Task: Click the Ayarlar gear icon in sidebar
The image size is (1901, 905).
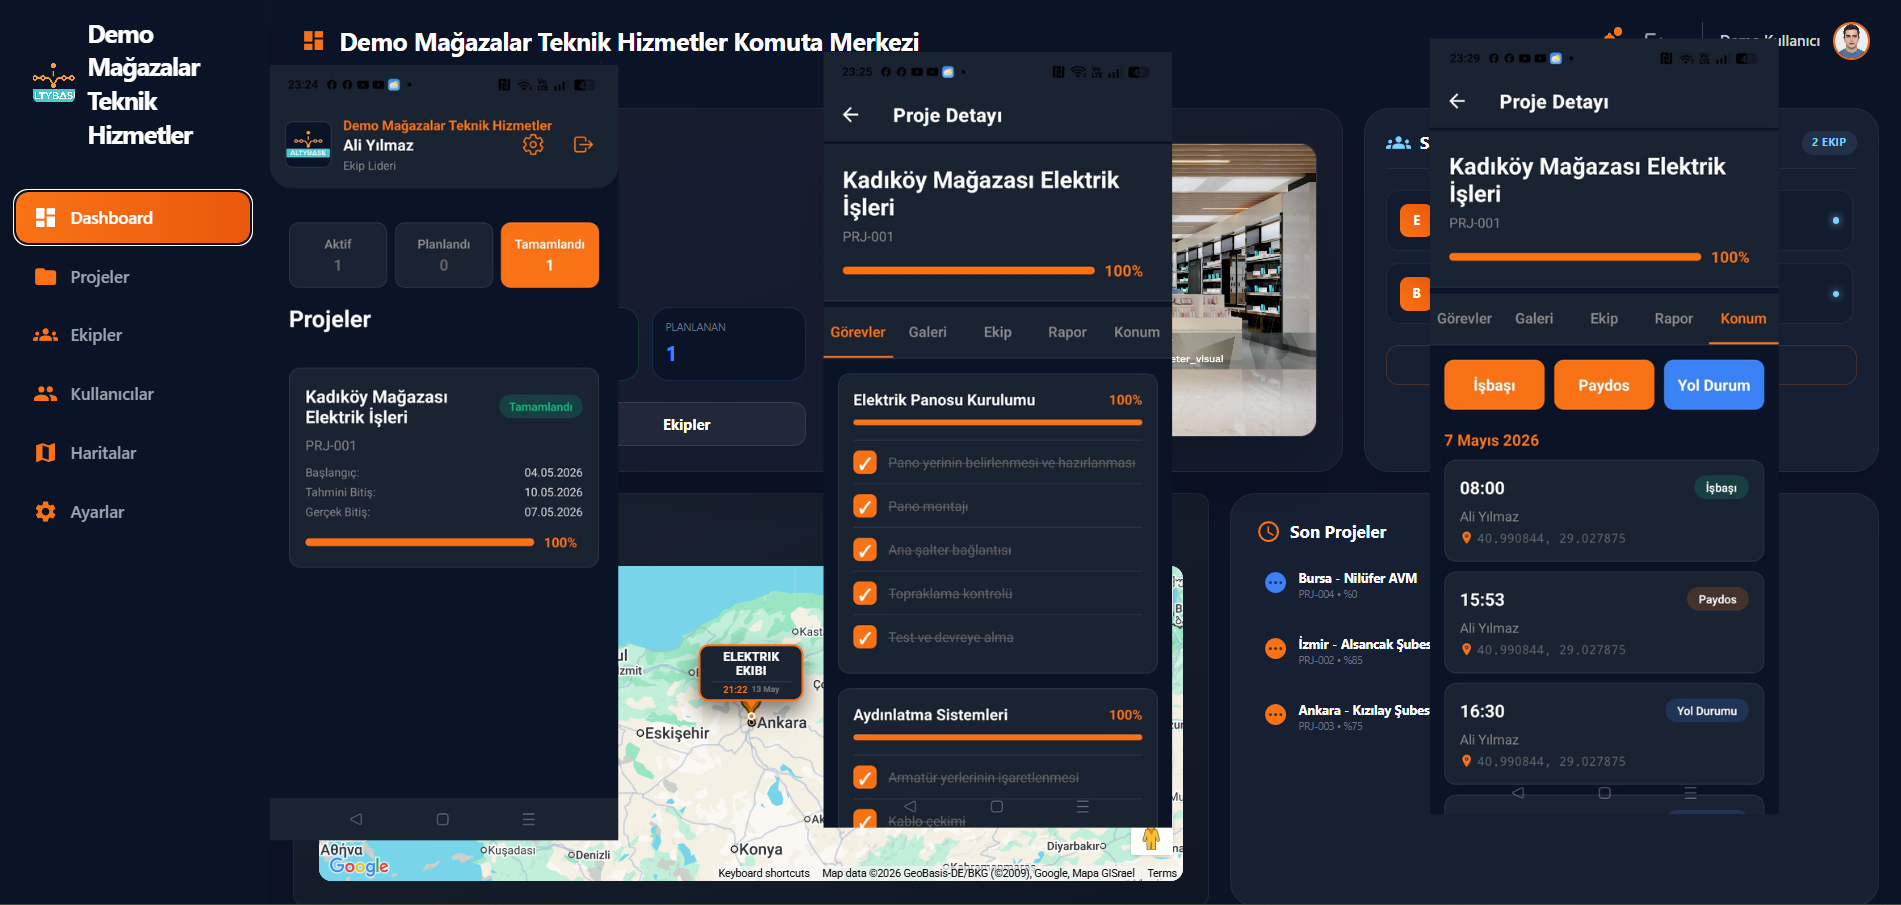Action: (45, 512)
